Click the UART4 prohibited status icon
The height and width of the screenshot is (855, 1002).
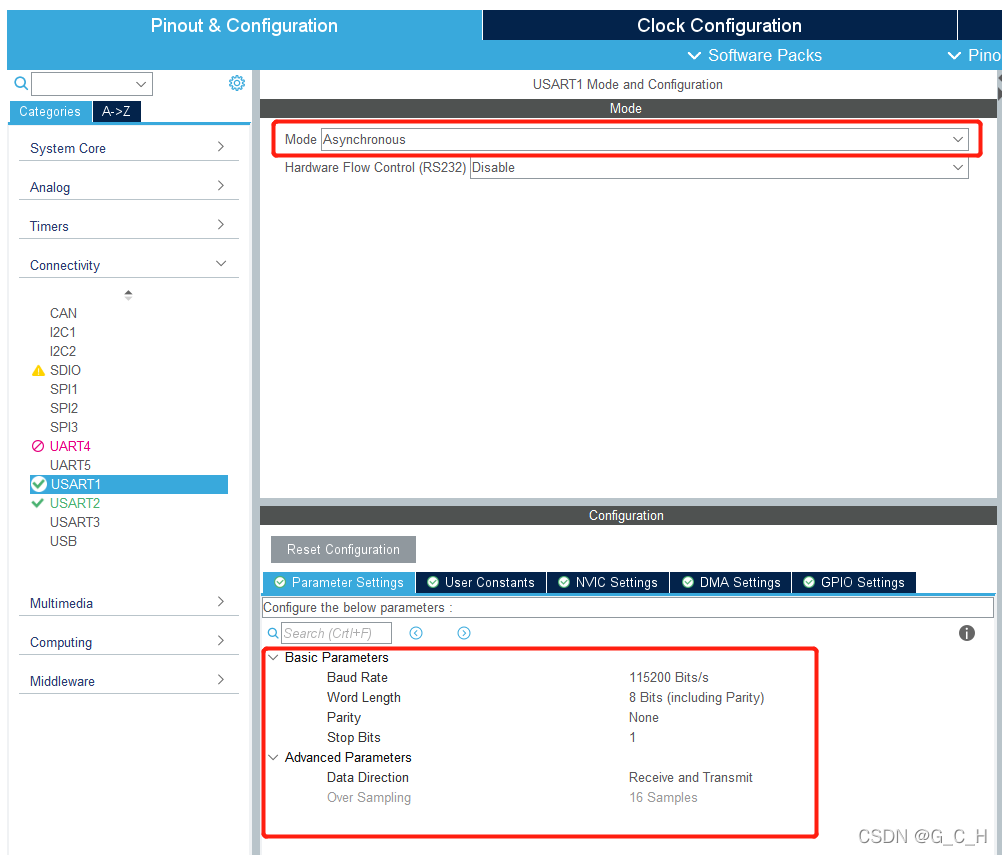pos(38,446)
